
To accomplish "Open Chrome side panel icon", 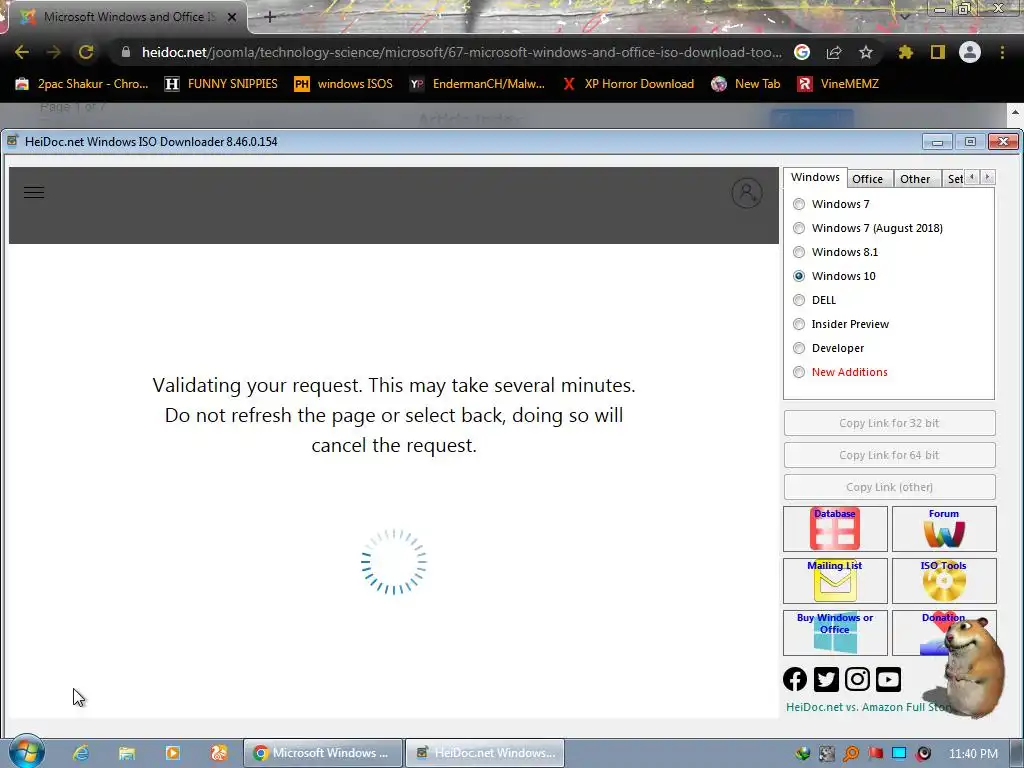I will (x=938, y=52).
